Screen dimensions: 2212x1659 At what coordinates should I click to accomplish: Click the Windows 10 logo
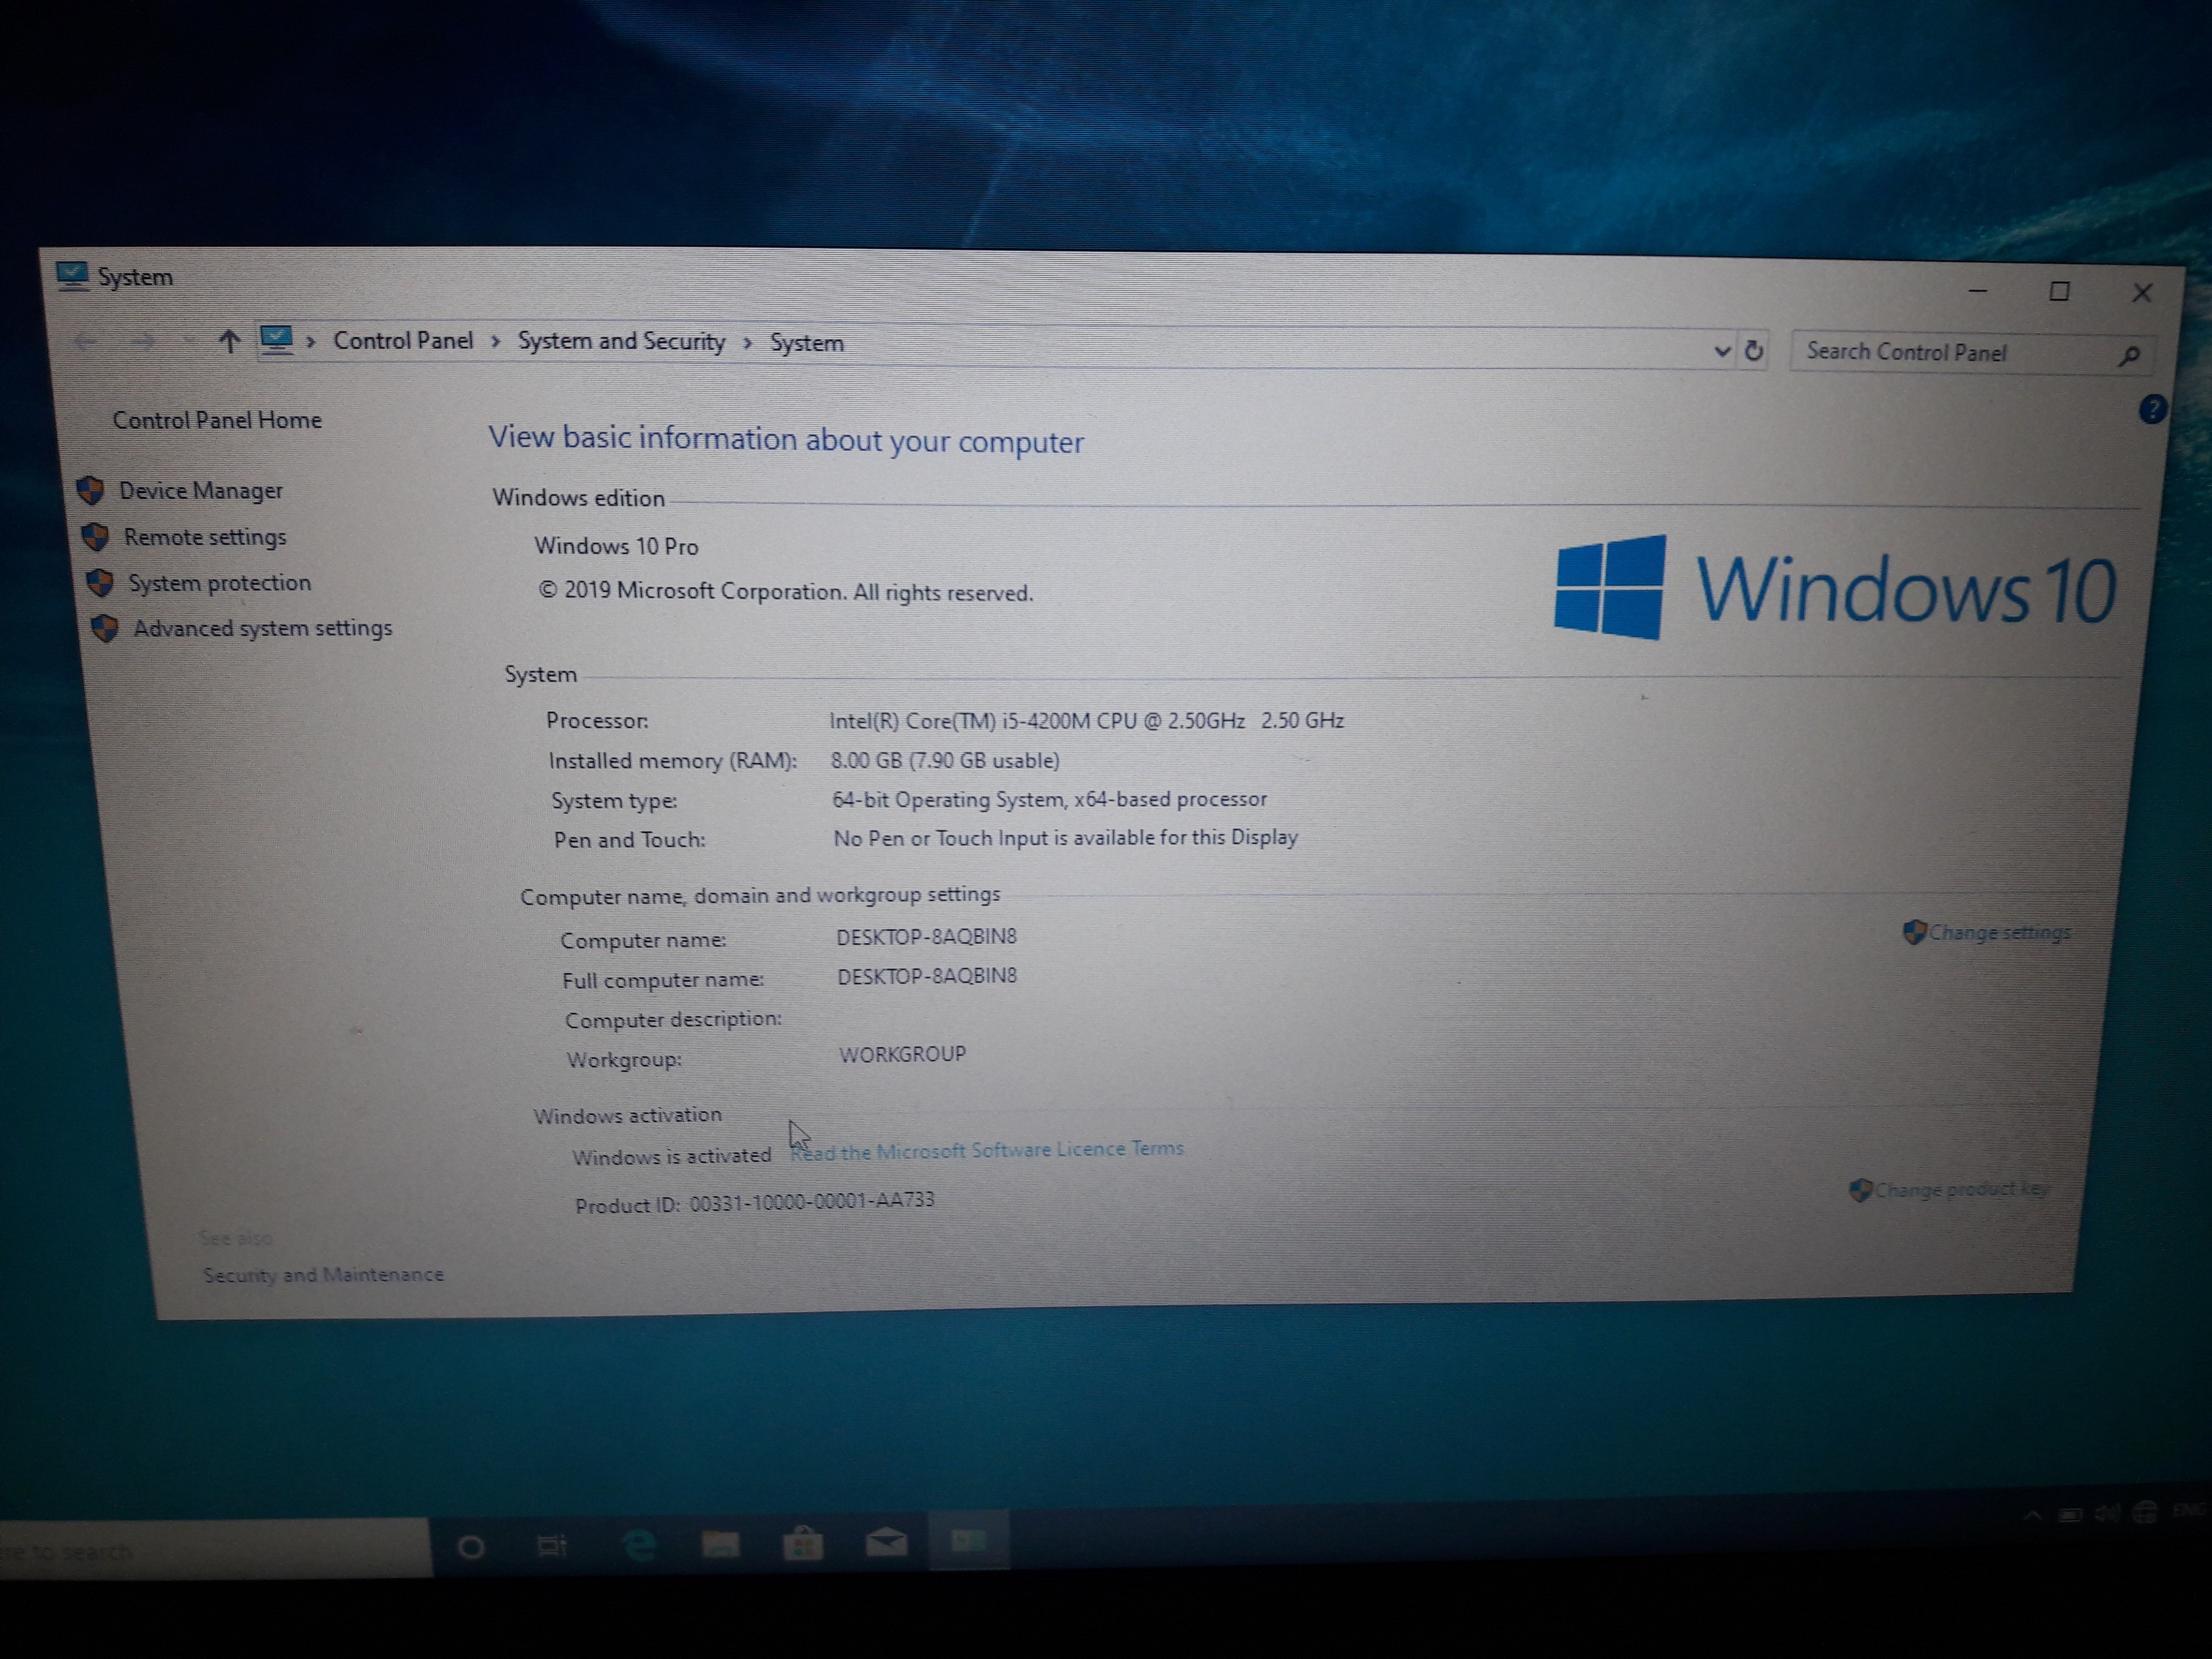click(1835, 587)
